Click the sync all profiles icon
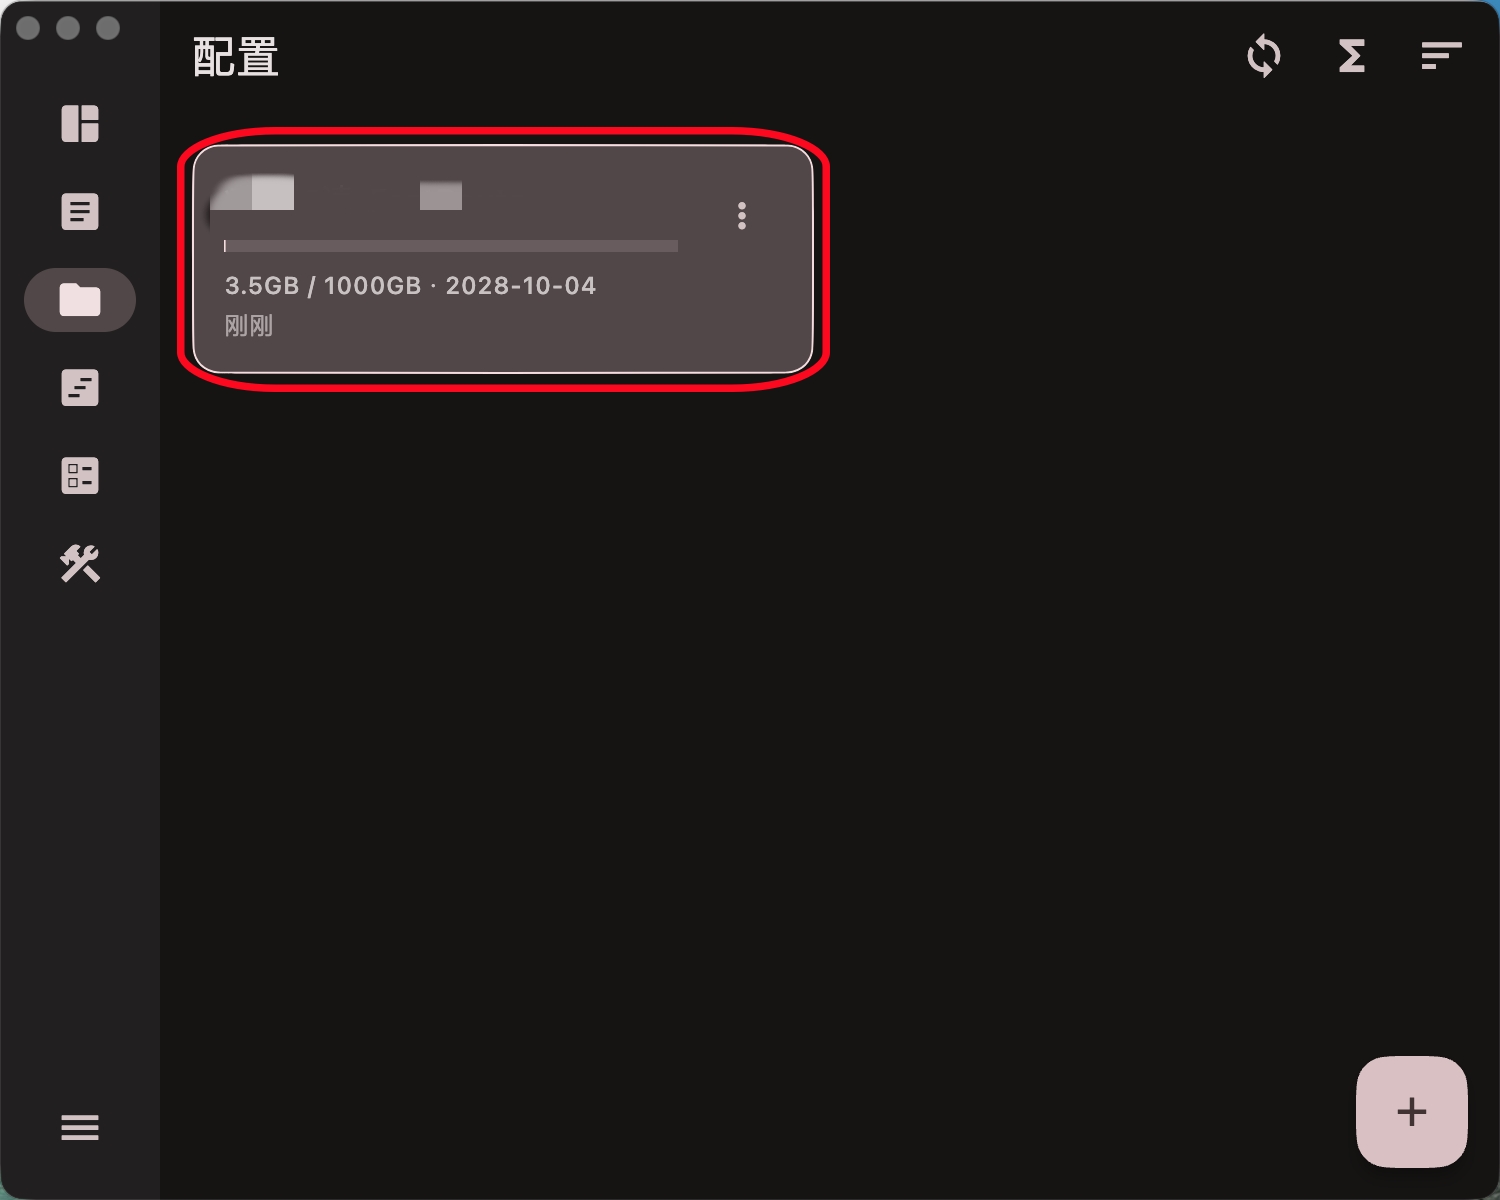The width and height of the screenshot is (1500, 1200). click(1264, 56)
